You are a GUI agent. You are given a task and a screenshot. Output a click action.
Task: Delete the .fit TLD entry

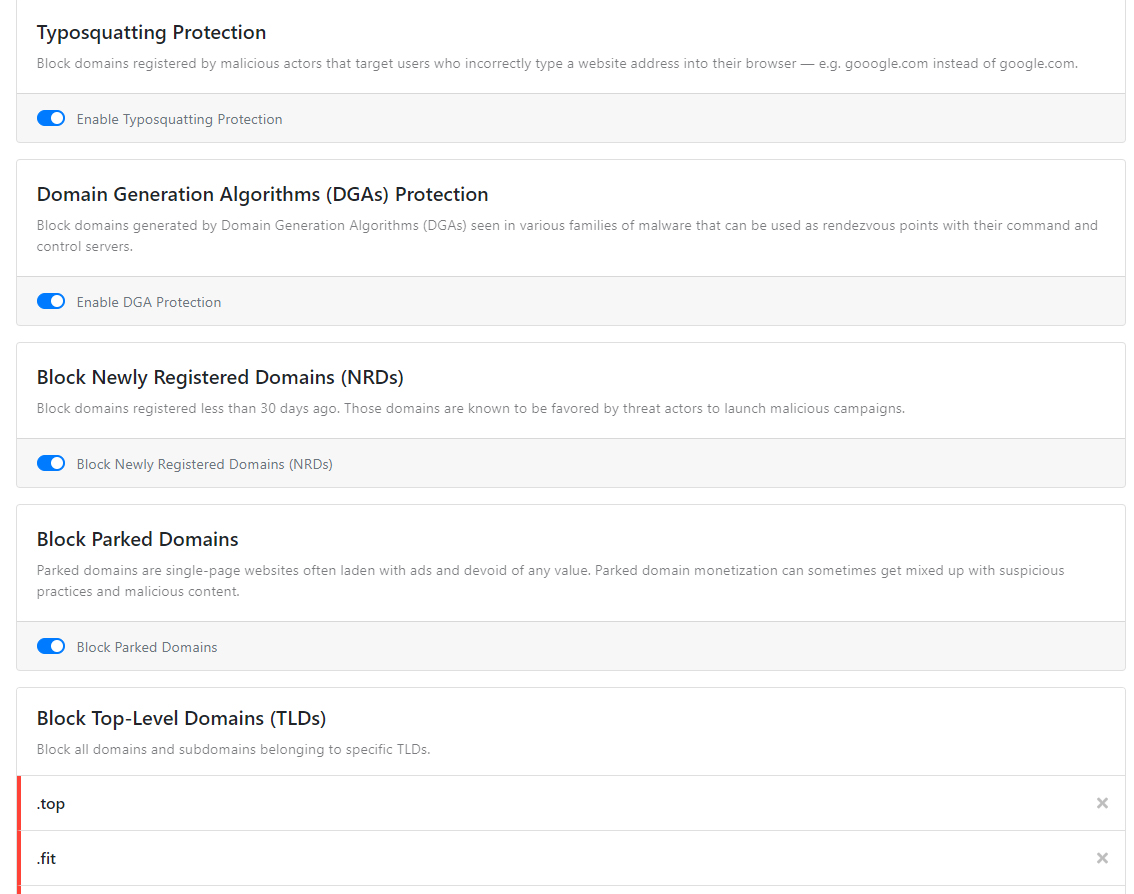(x=1102, y=858)
